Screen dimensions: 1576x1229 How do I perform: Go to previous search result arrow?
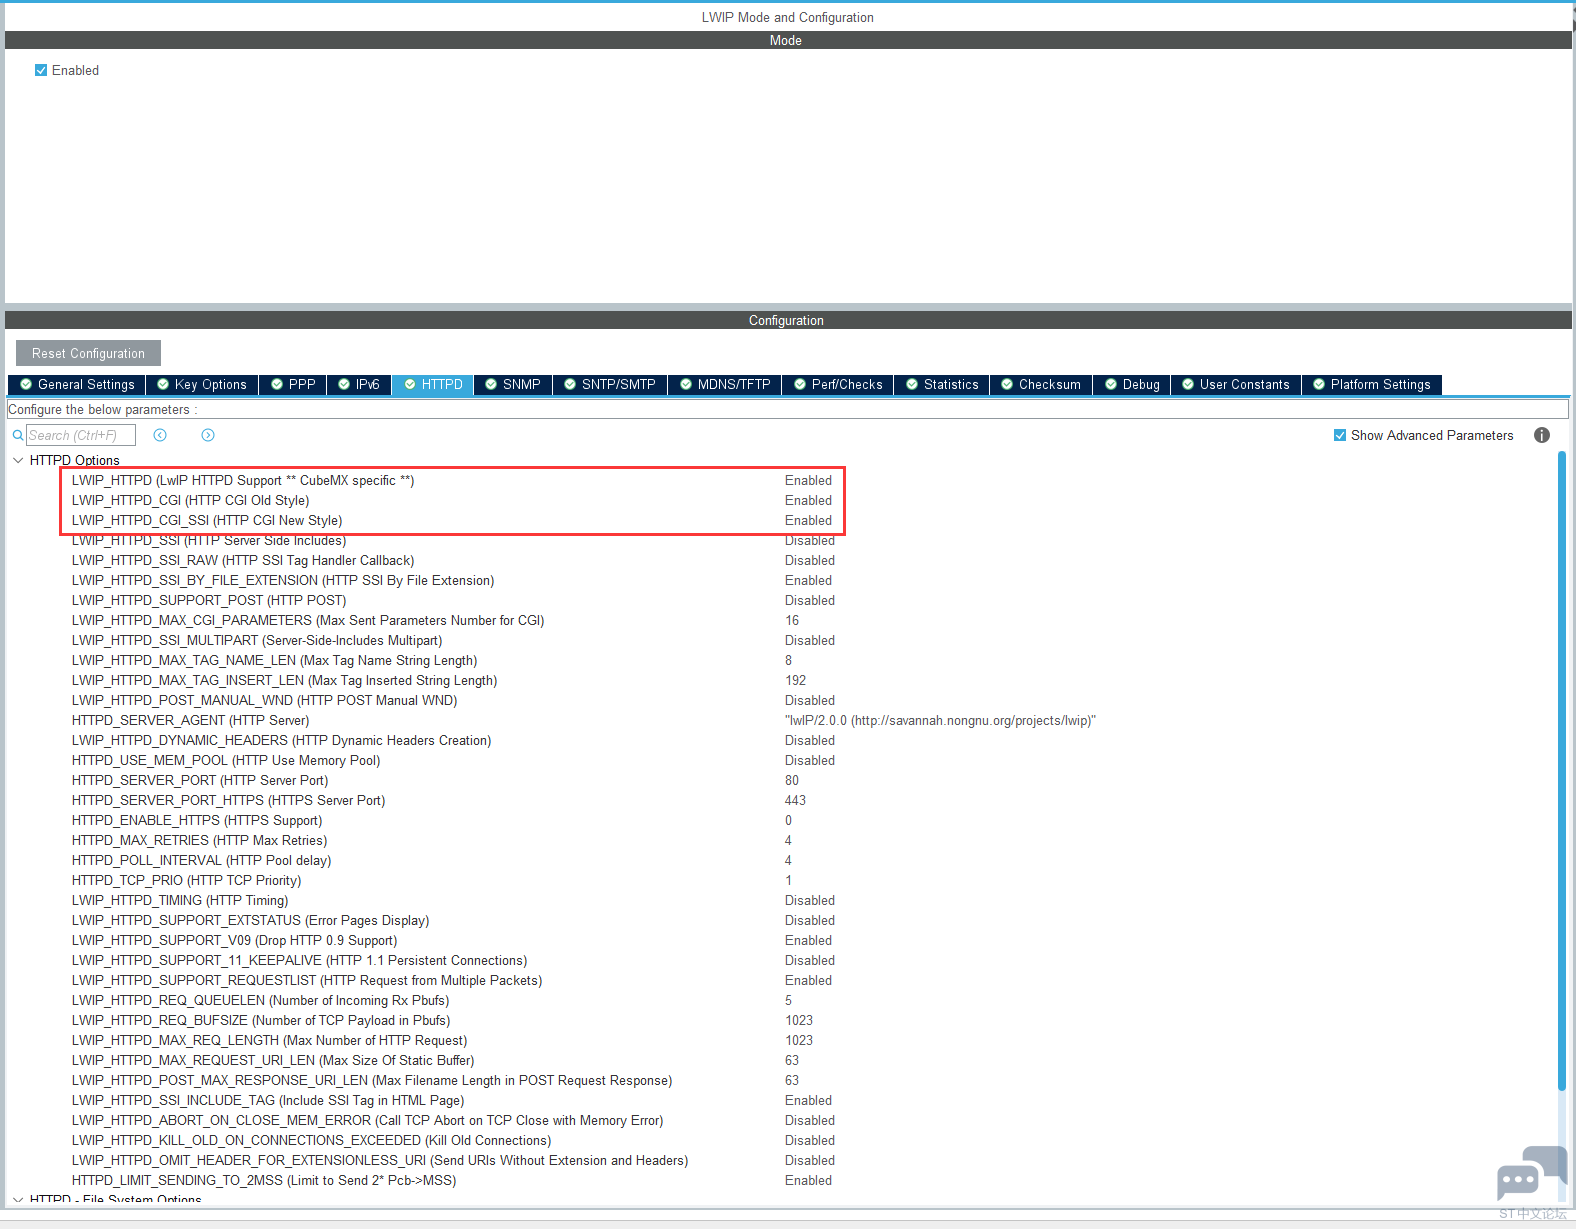[x=160, y=435]
